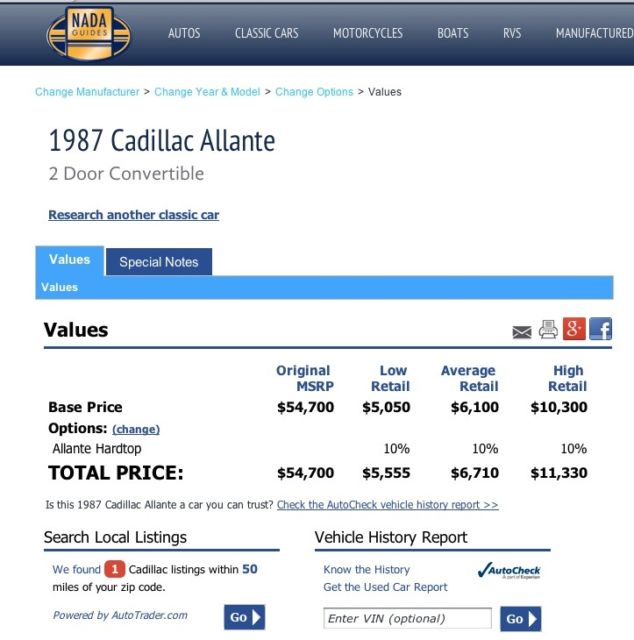Open the Boats section
This screenshot has width=634, height=640.
click(452, 33)
